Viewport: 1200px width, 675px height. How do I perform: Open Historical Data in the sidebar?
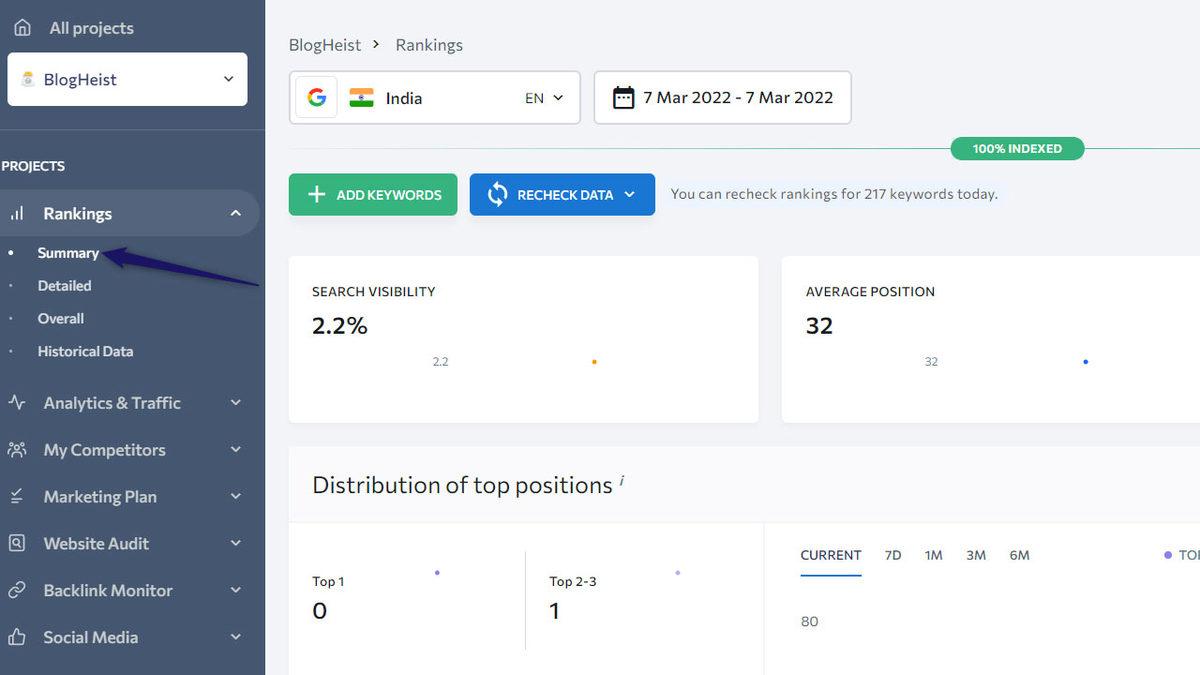click(x=85, y=352)
